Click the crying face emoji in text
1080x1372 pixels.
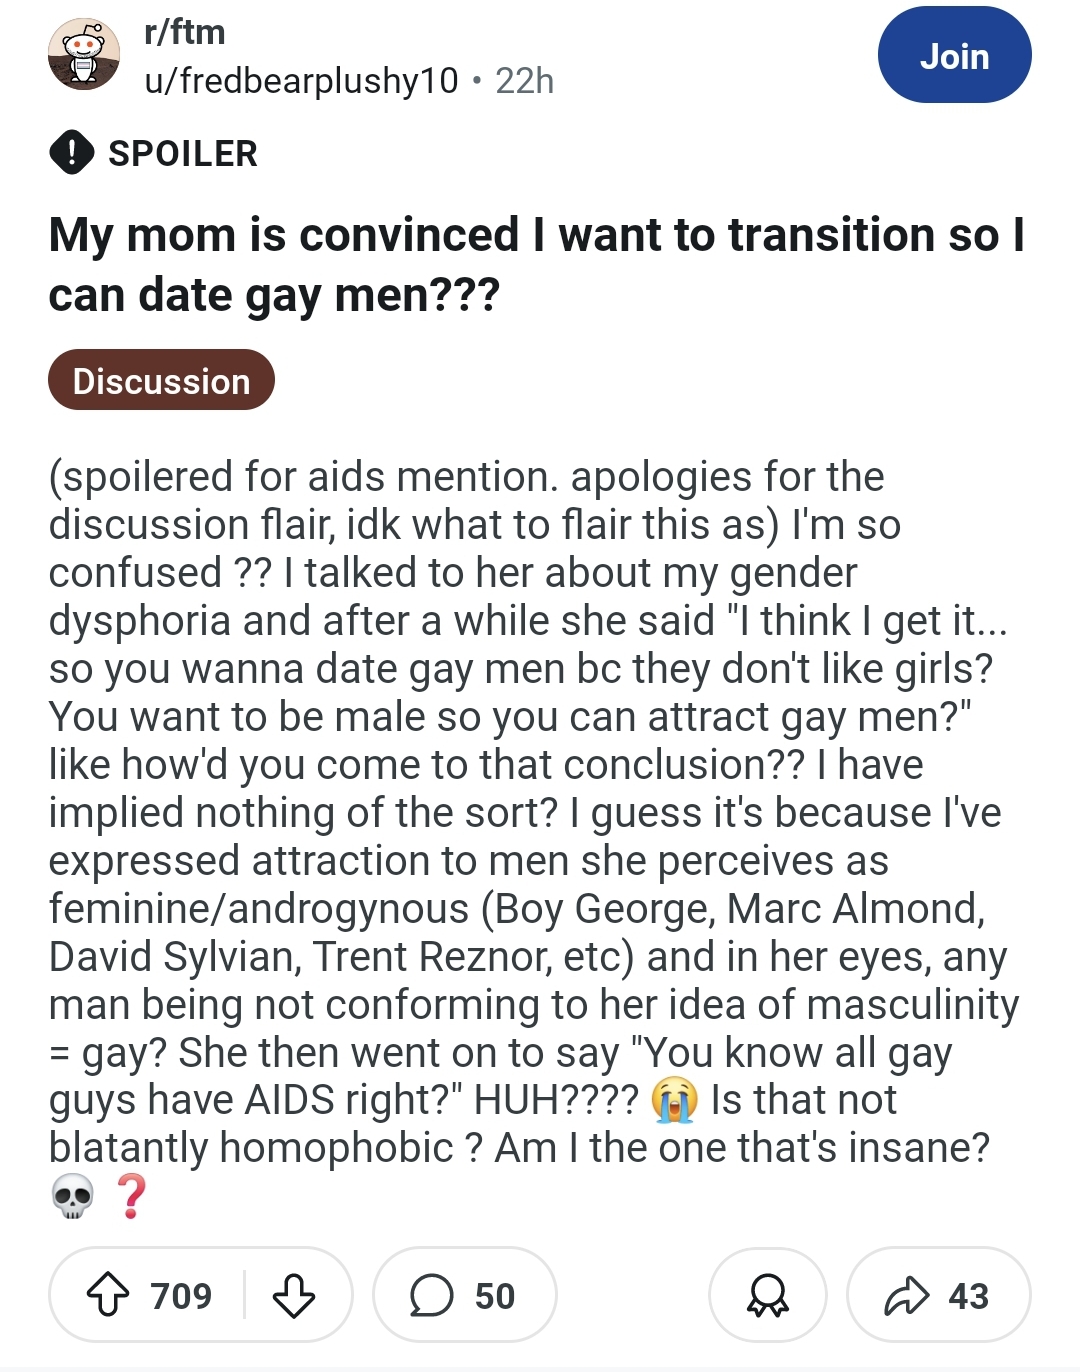point(674,1100)
